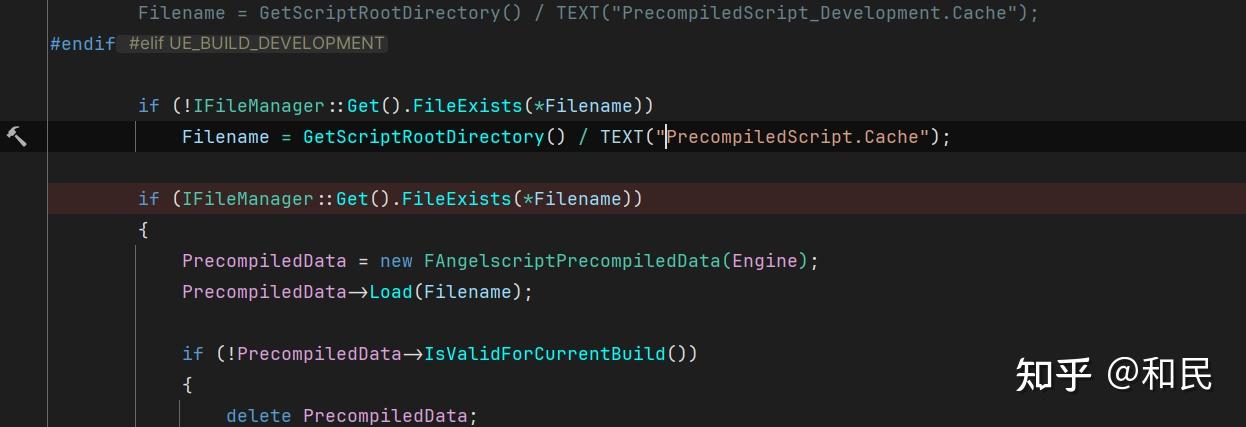
Task: Click the delete keyword
Action: [258, 416]
